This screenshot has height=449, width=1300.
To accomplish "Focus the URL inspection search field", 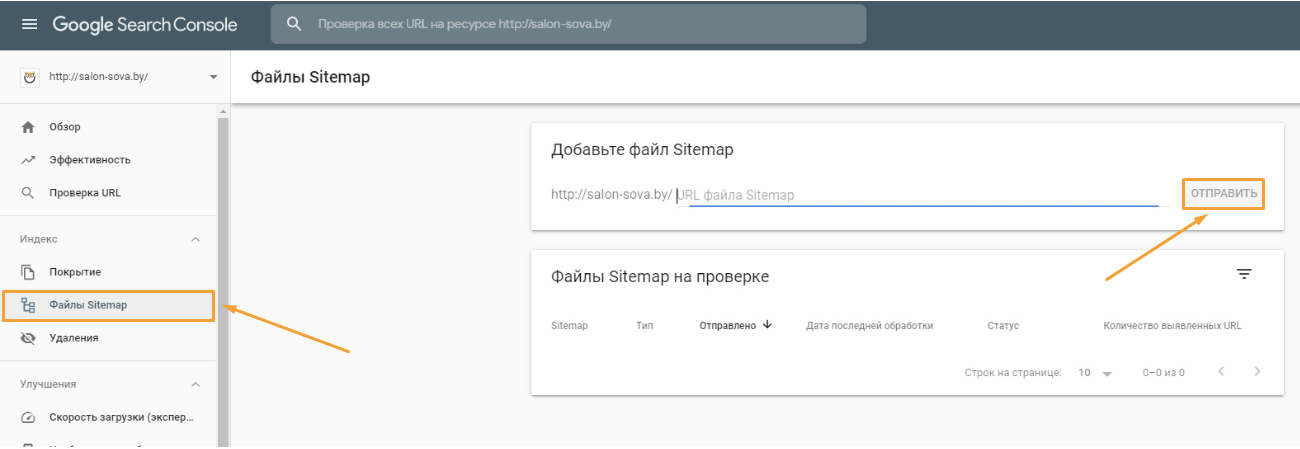I will 568,24.
